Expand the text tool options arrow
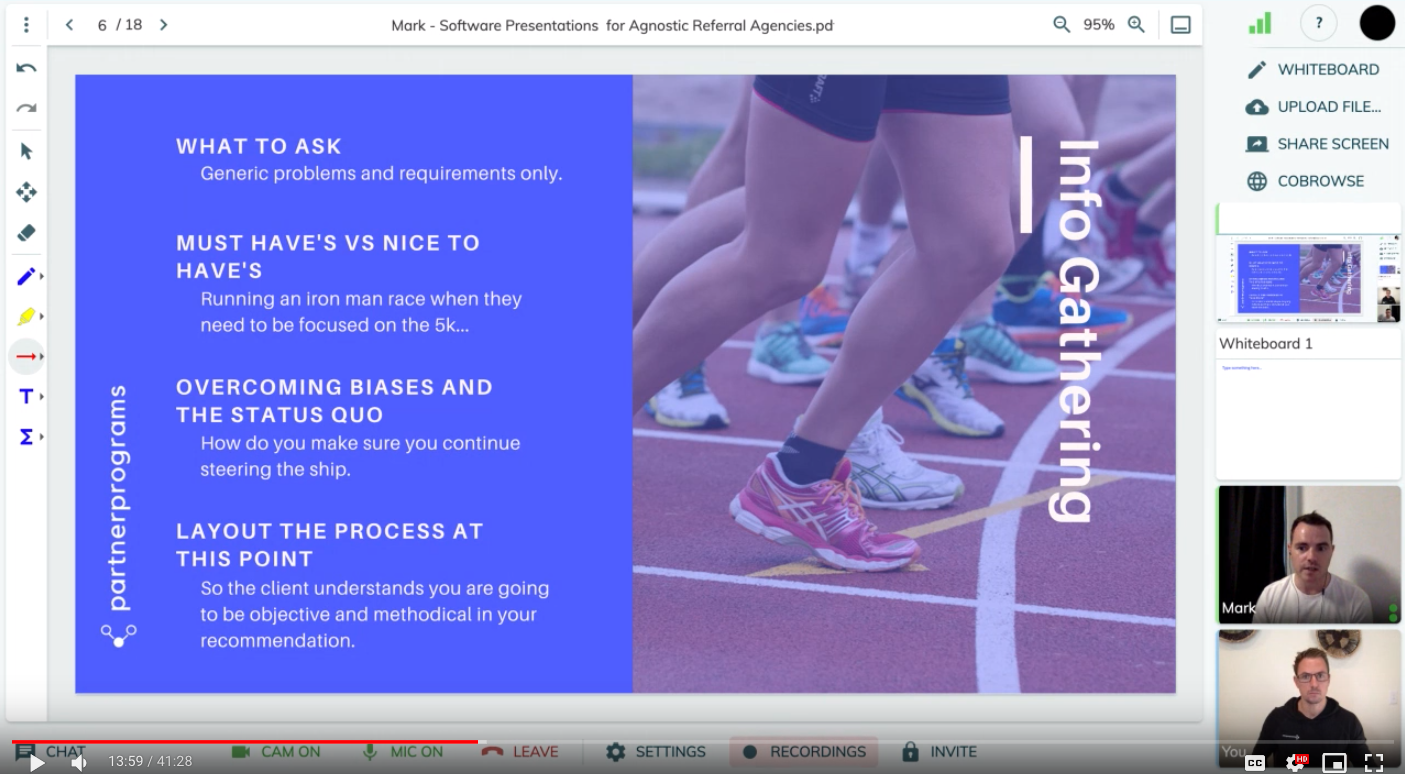 41,397
